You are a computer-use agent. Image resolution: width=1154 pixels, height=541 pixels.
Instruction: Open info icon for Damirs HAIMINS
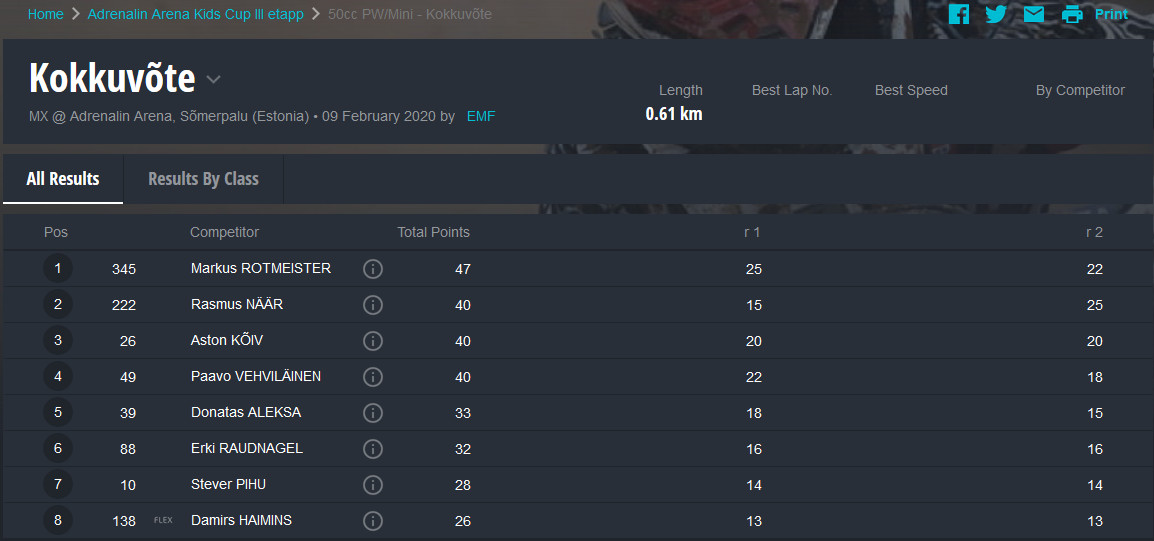[x=373, y=521]
